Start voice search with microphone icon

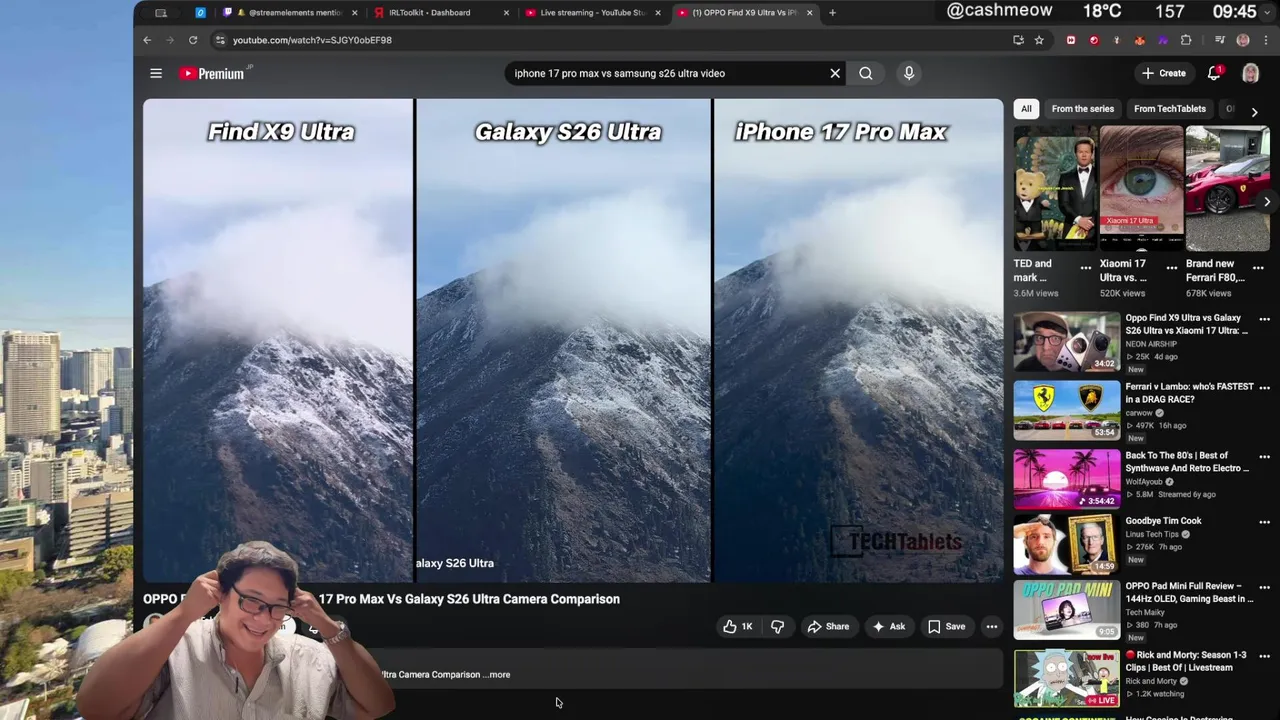click(909, 73)
